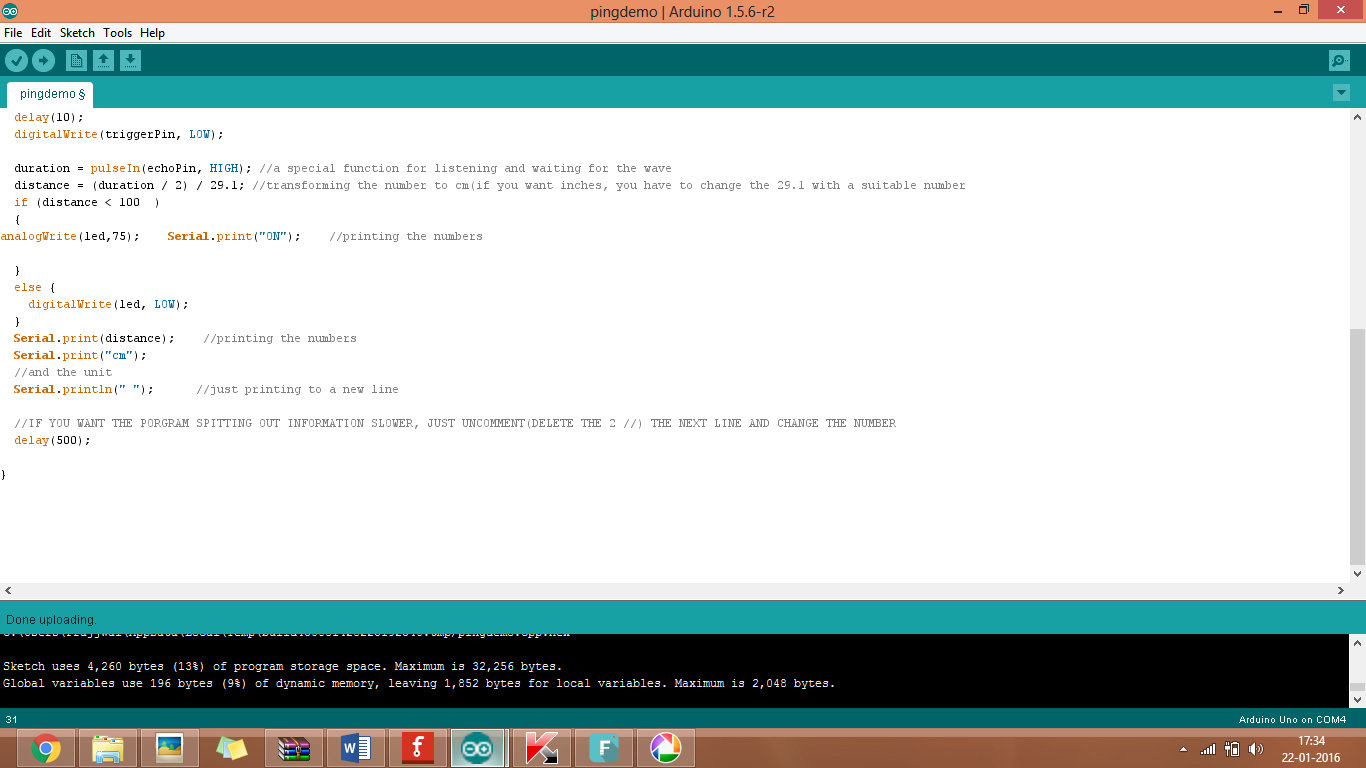This screenshot has width=1366, height=768.
Task: Verify the sketch using the checkmark icon
Action: (17, 60)
